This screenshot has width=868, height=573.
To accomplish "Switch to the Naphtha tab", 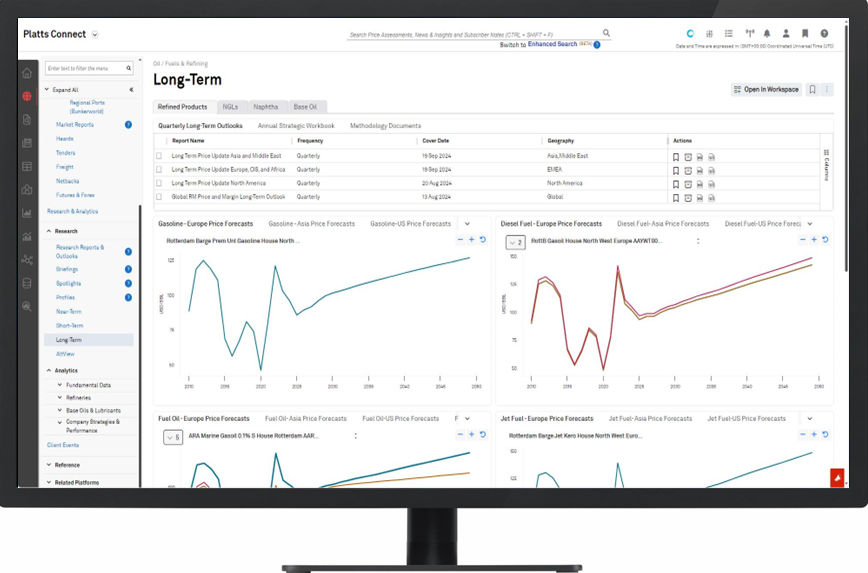I will 266,107.
